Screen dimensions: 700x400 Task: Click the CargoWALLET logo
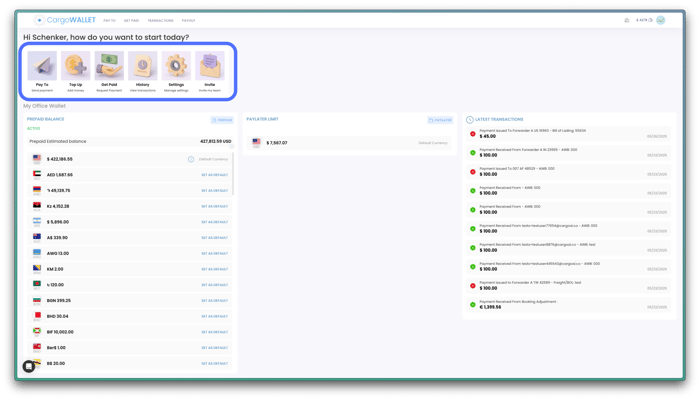[x=65, y=20]
